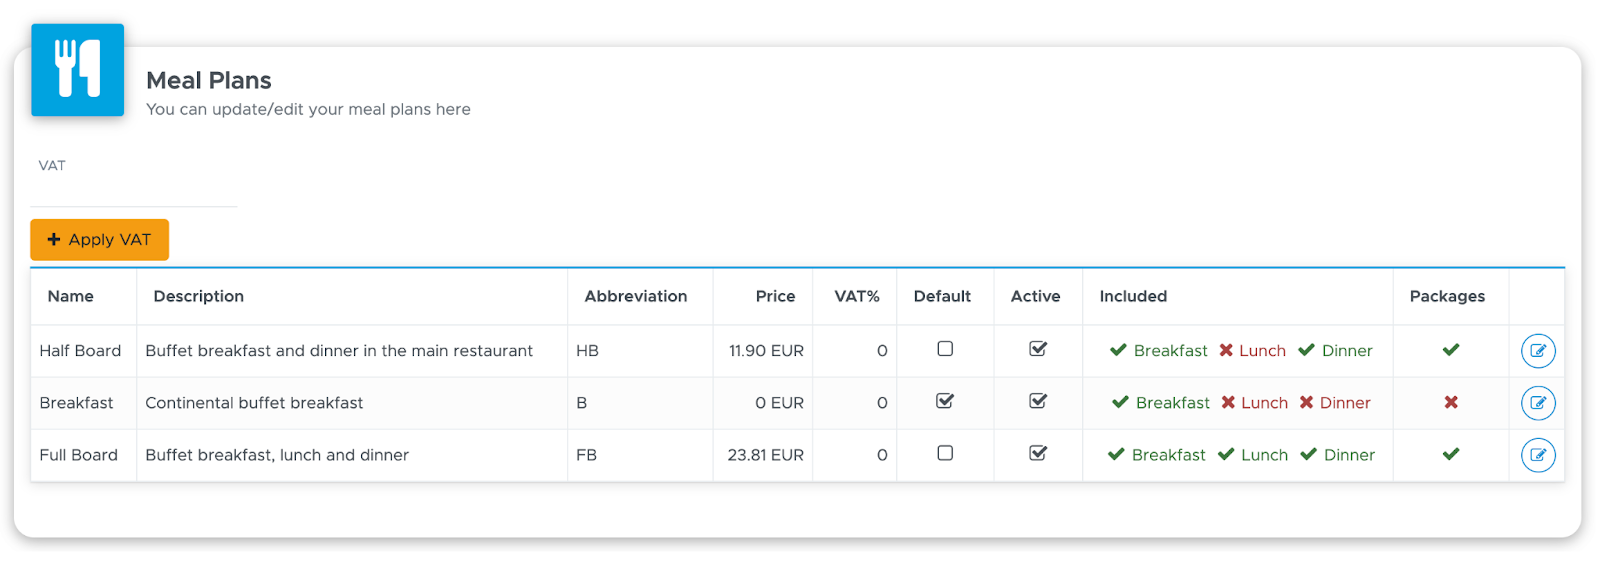Toggle Active checkbox for Breakfast plan
The image size is (1600, 564).
click(x=1038, y=401)
